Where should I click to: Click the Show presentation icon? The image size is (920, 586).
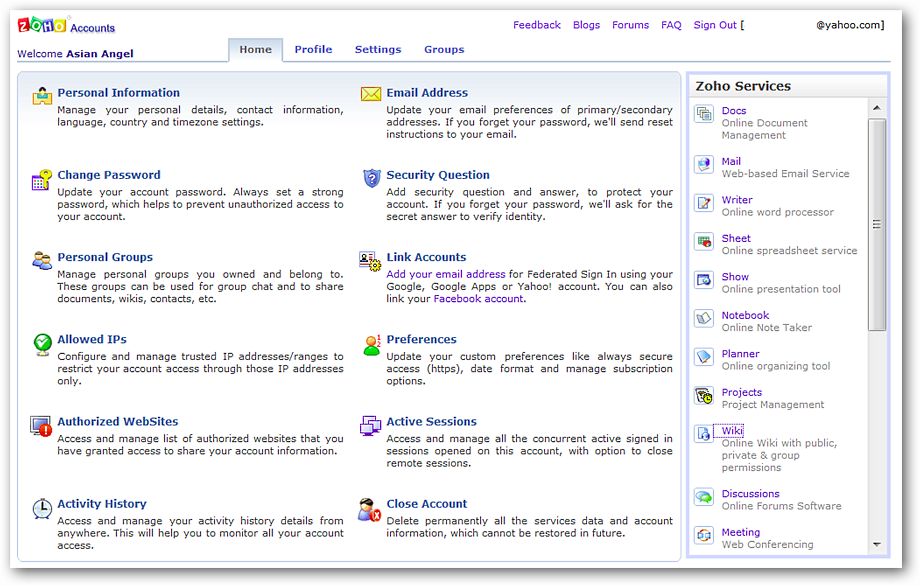point(703,279)
